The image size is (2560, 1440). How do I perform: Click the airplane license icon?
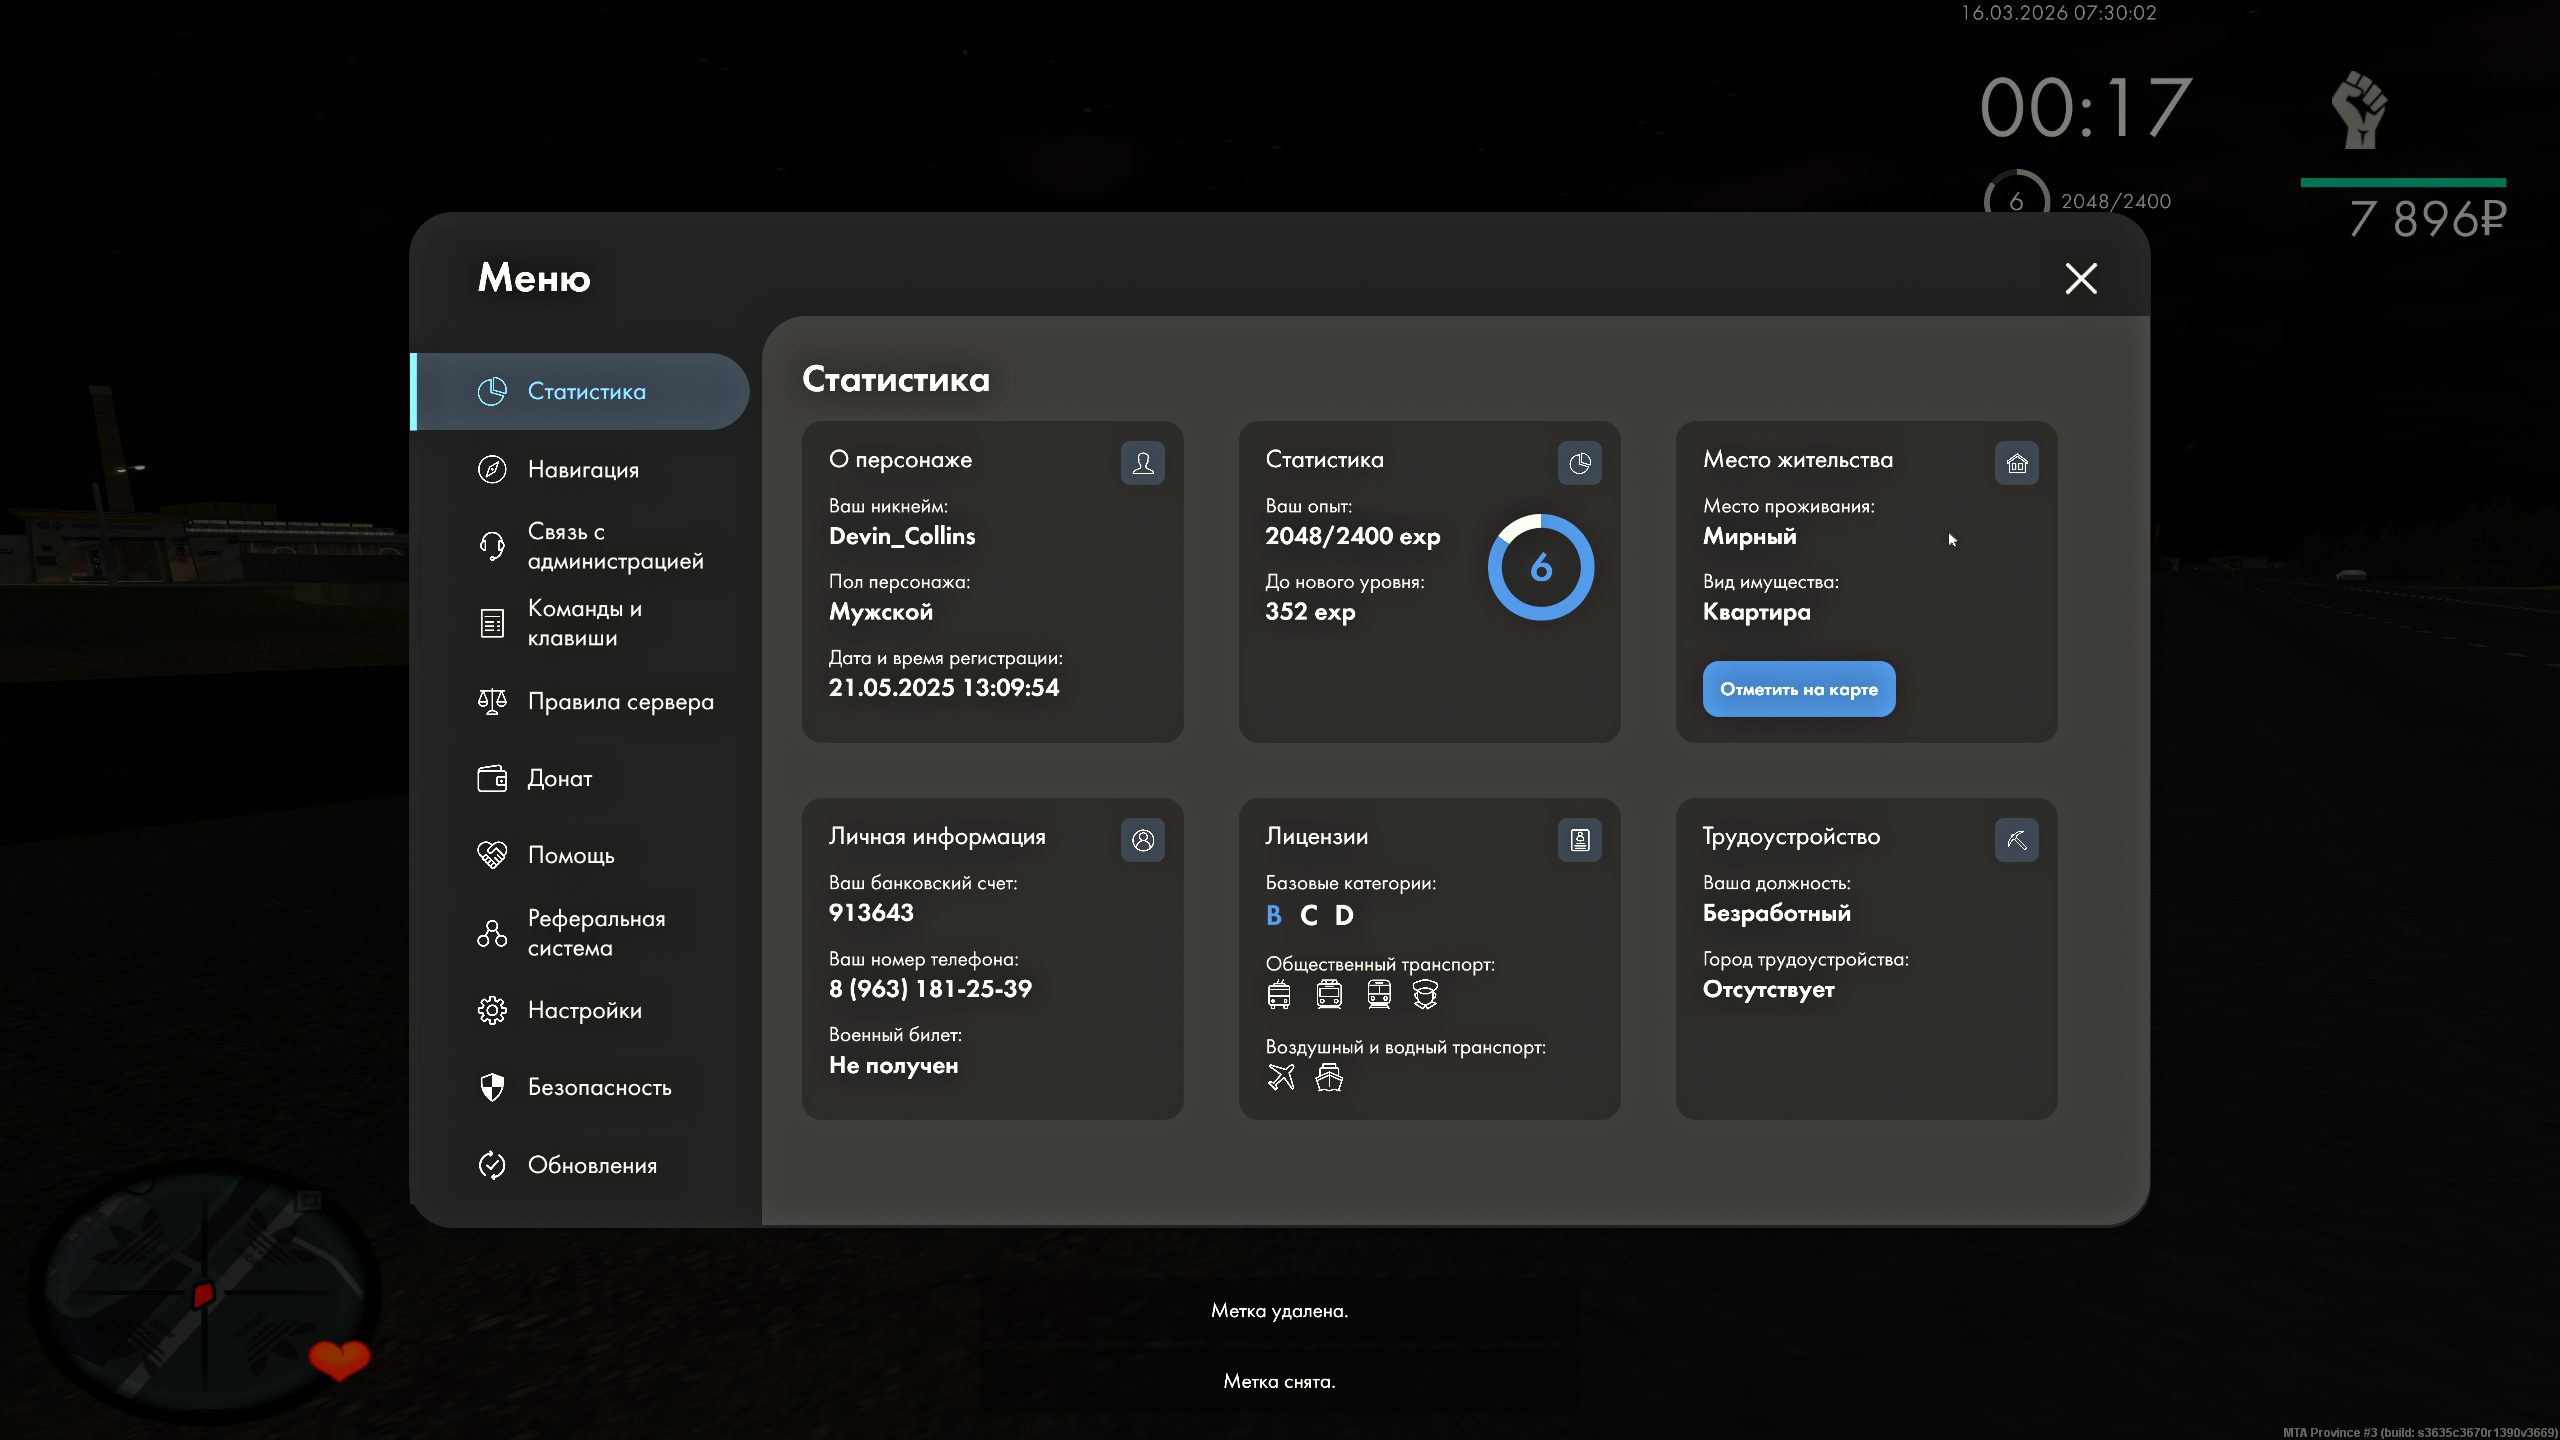[1281, 1077]
